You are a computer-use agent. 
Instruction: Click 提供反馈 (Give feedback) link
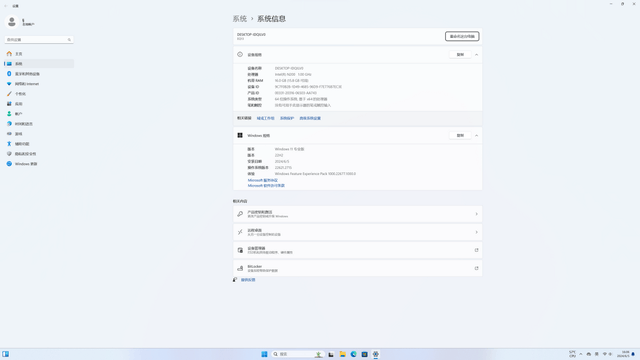point(248,280)
